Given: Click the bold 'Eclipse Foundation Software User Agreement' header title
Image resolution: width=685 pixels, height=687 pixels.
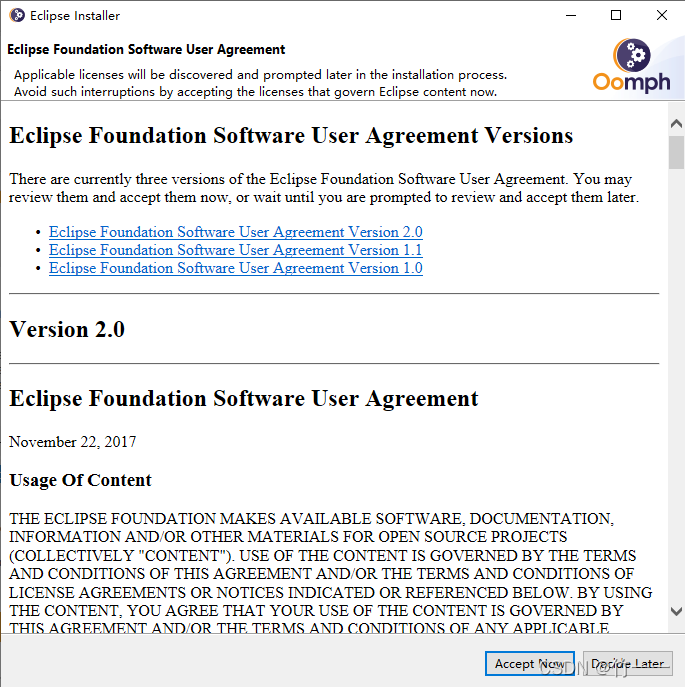Looking at the screenshot, I should click(x=146, y=50).
